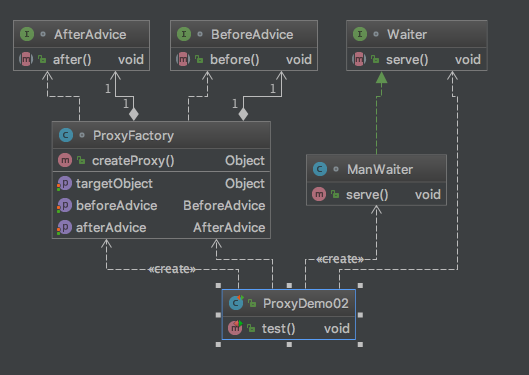Click the abstract method icon in Waiter
This screenshot has width=529, height=375.
tap(359, 59)
